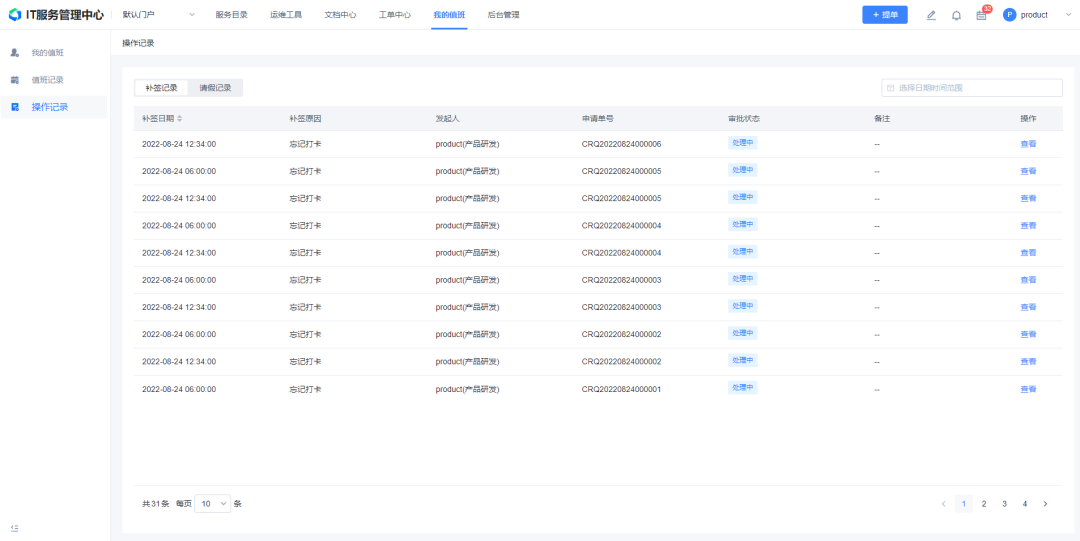The width and height of the screenshot is (1080, 541).
Task: Click order number CRQ20220824000001
Action: click(621, 389)
